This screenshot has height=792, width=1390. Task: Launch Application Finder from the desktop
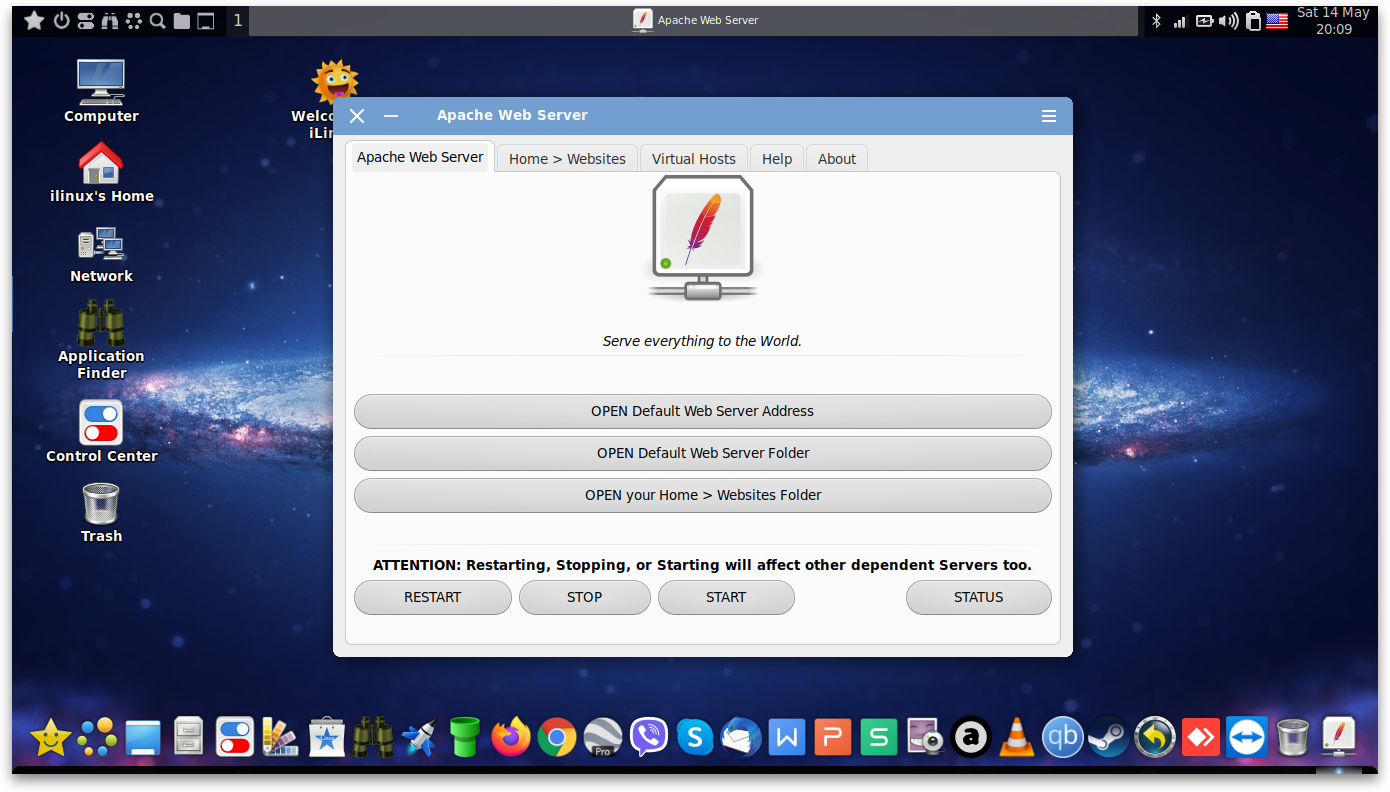(x=101, y=340)
